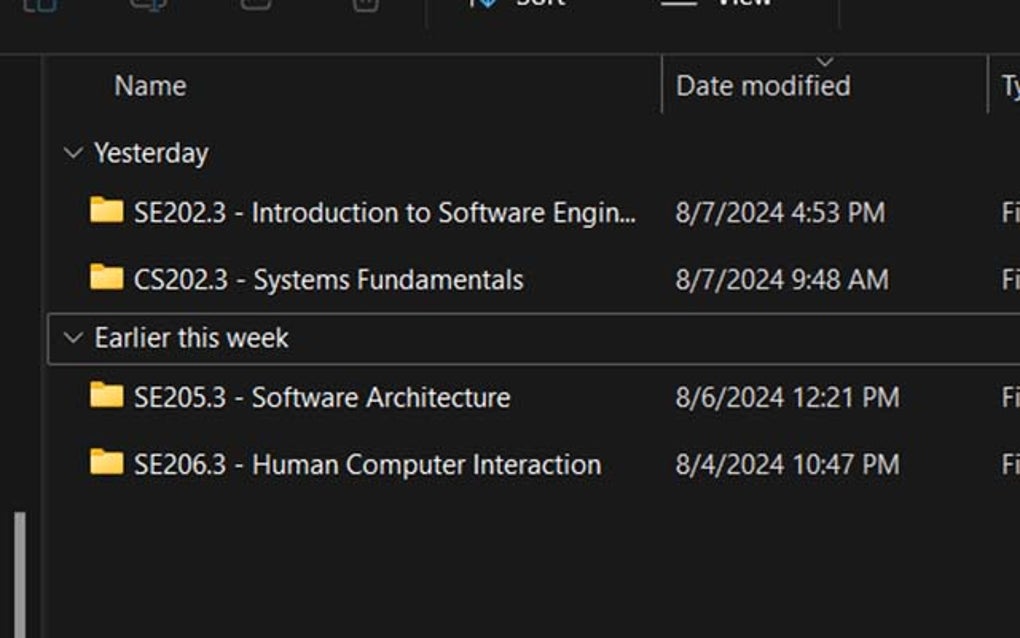Select the SE205.3 - Software Architecture name
The width and height of the screenshot is (1020, 638).
[322, 397]
